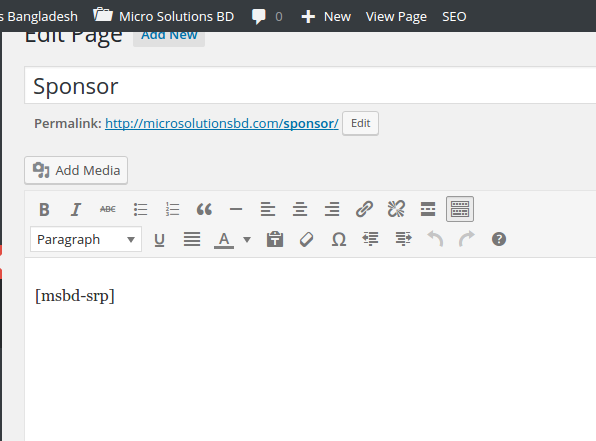Insert a blockquote
Screen dimensions: 596x441
coord(204,209)
